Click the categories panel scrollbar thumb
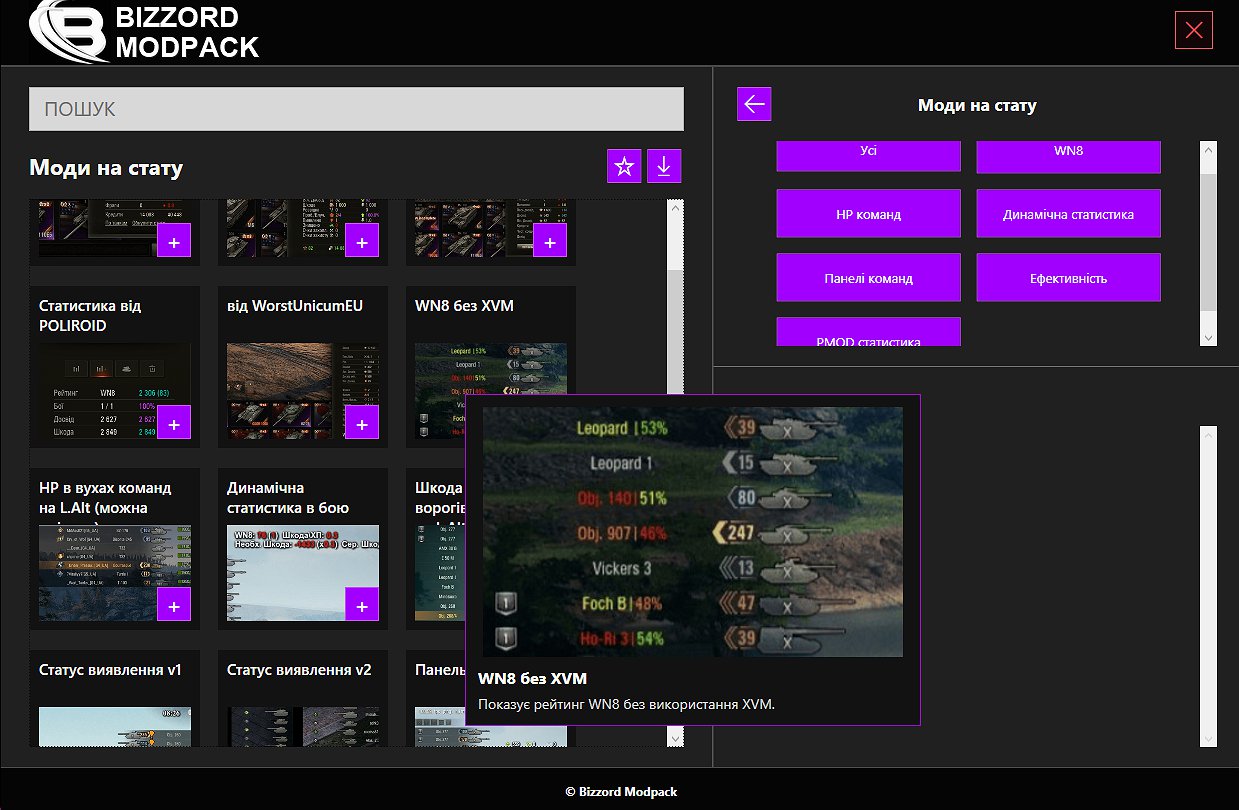 [1209, 241]
